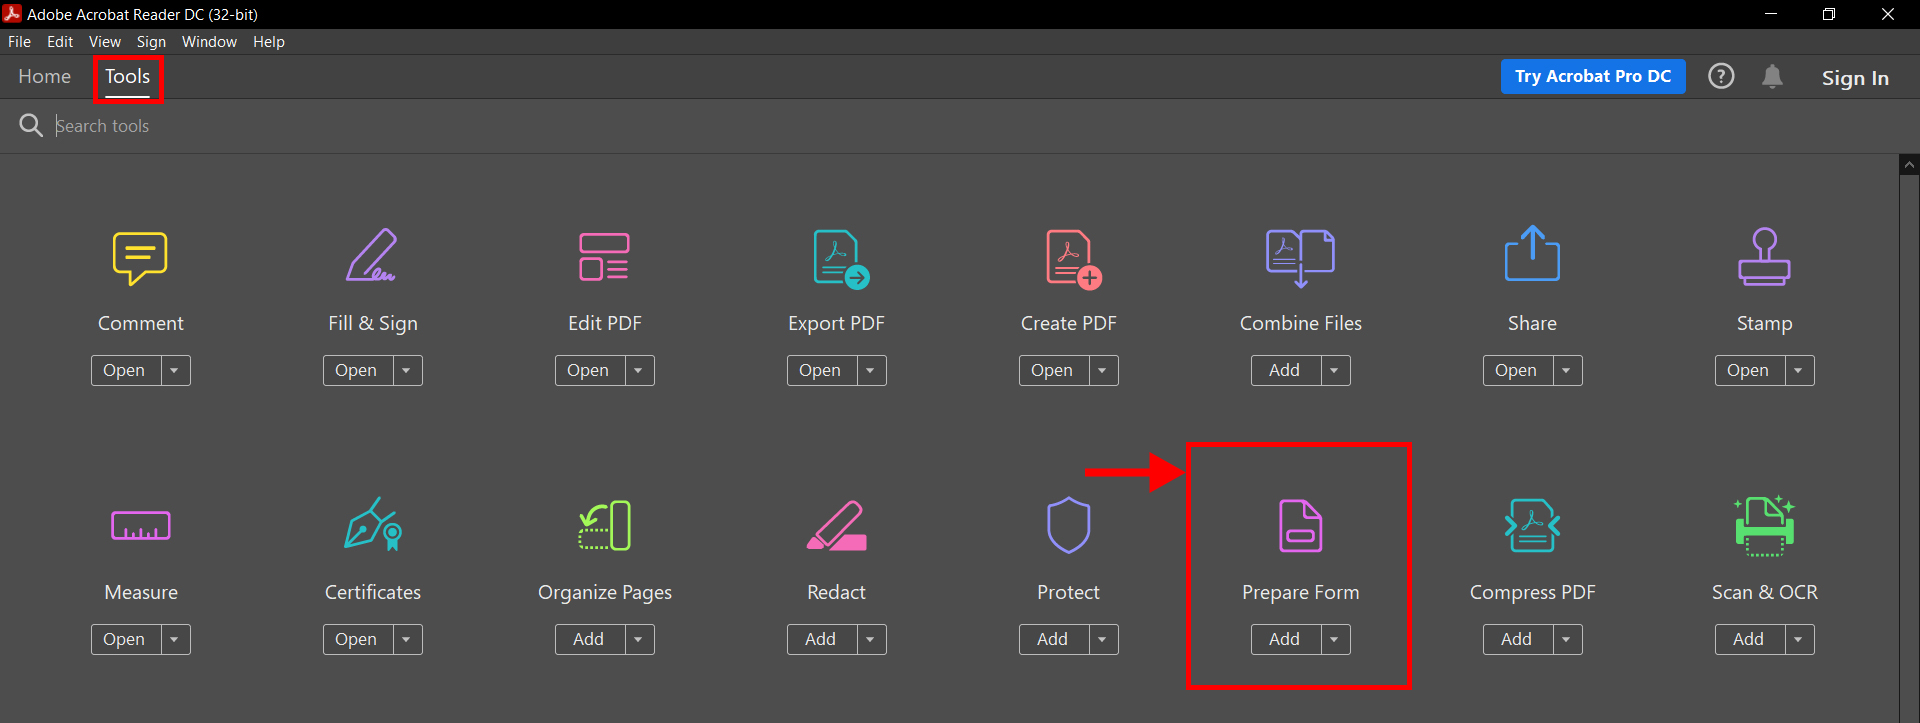Image resolution: width=1920 pixels, height=723 pixels.
Task: Click Add button under Scan & OCR
Action: [1749, 639]
